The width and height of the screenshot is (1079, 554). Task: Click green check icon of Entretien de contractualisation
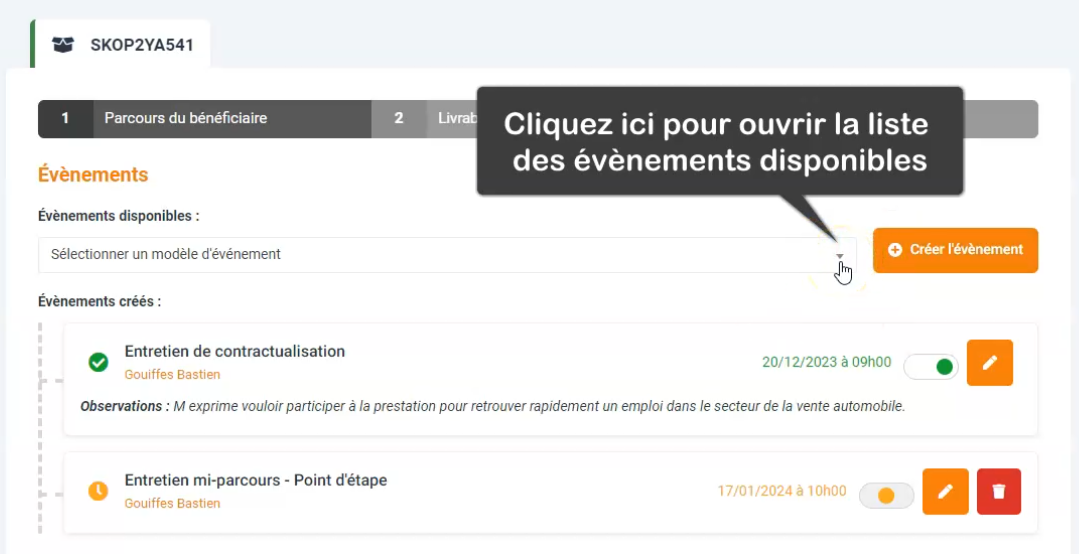click(98, 362)
